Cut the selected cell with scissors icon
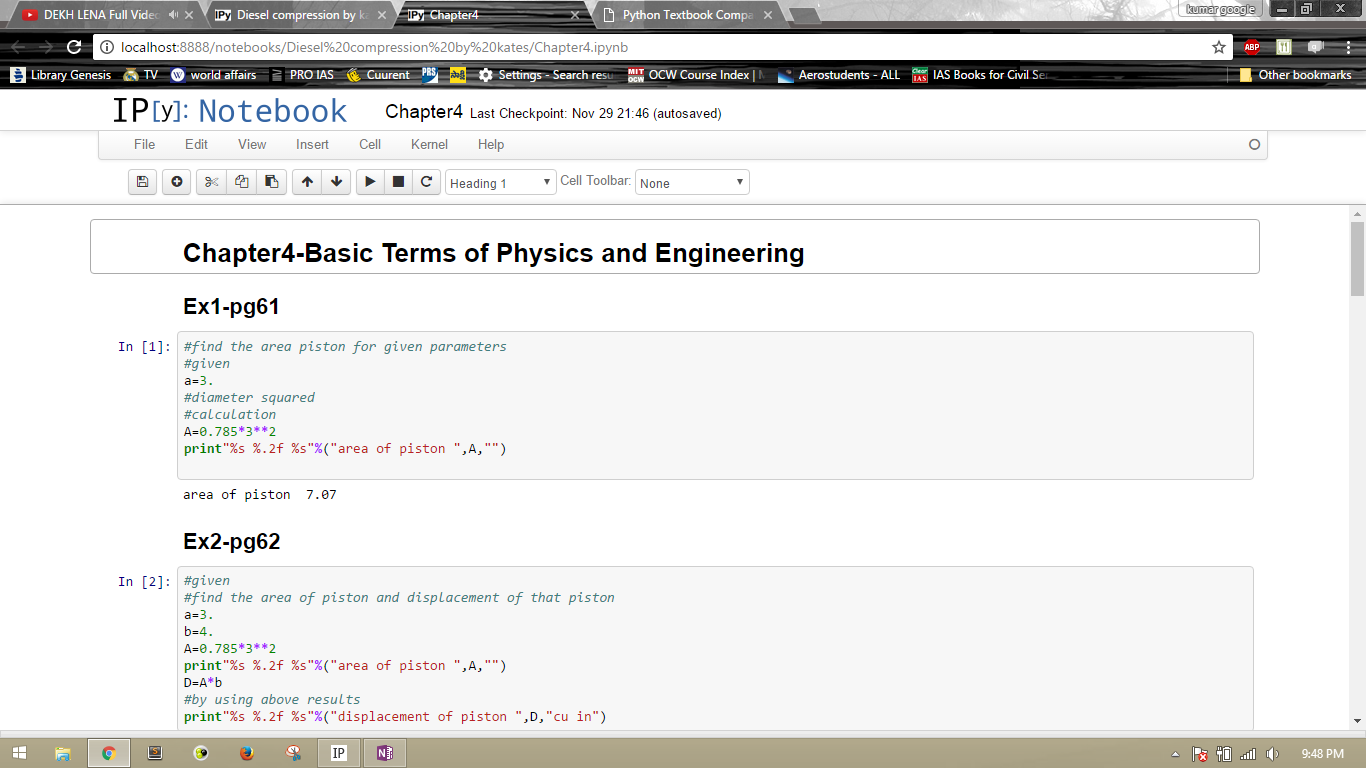 point(211,182)
